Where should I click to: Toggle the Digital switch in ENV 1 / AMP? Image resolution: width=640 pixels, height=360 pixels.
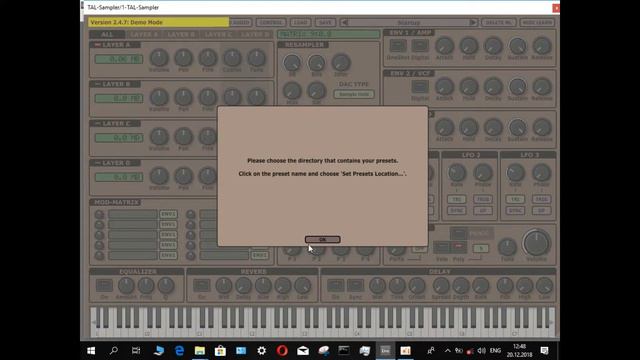pyautogui.click(x=420, y=46)
